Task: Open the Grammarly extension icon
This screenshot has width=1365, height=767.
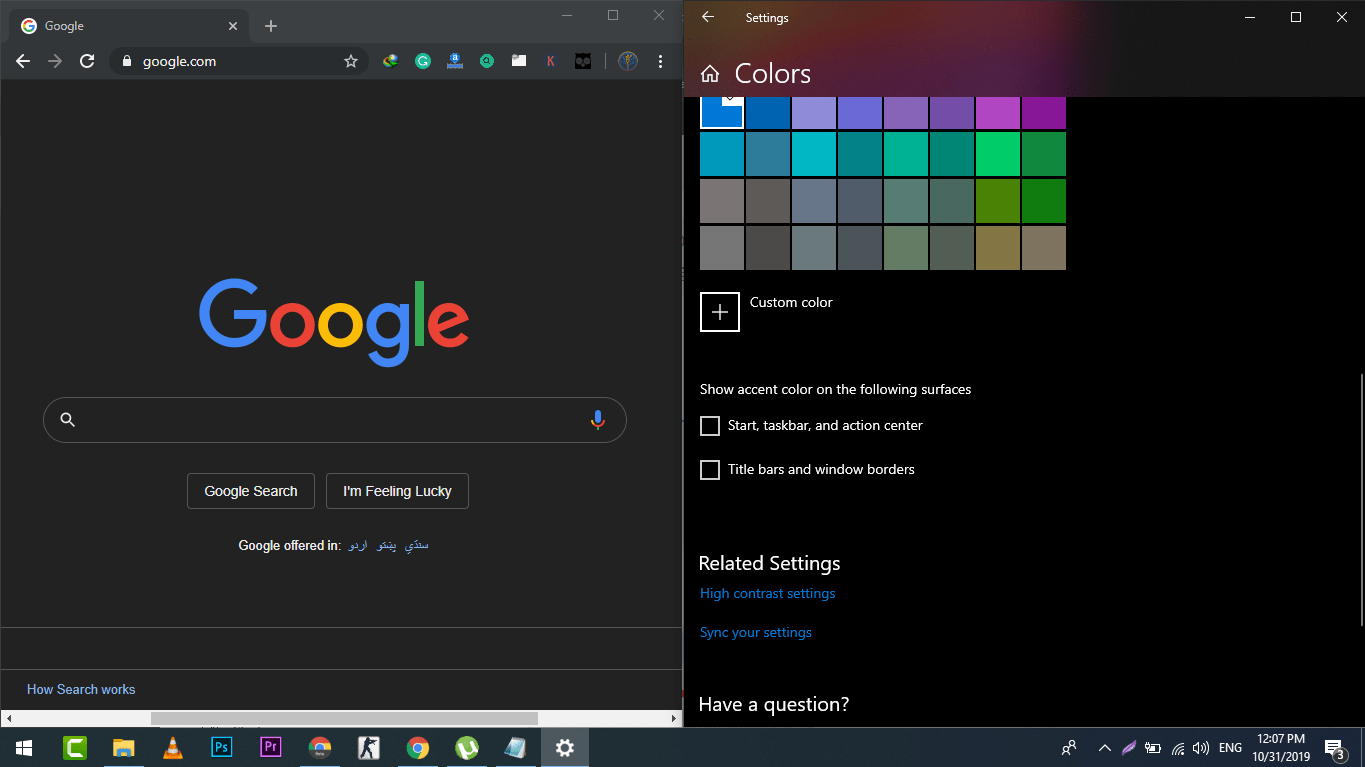Action: tap(423, 61)
